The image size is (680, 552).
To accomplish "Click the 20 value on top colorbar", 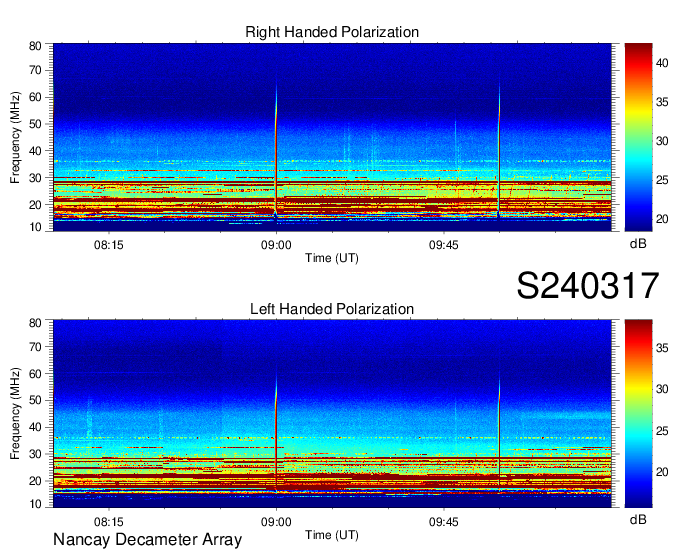I will pyautogui.click(x=662, y=219).
